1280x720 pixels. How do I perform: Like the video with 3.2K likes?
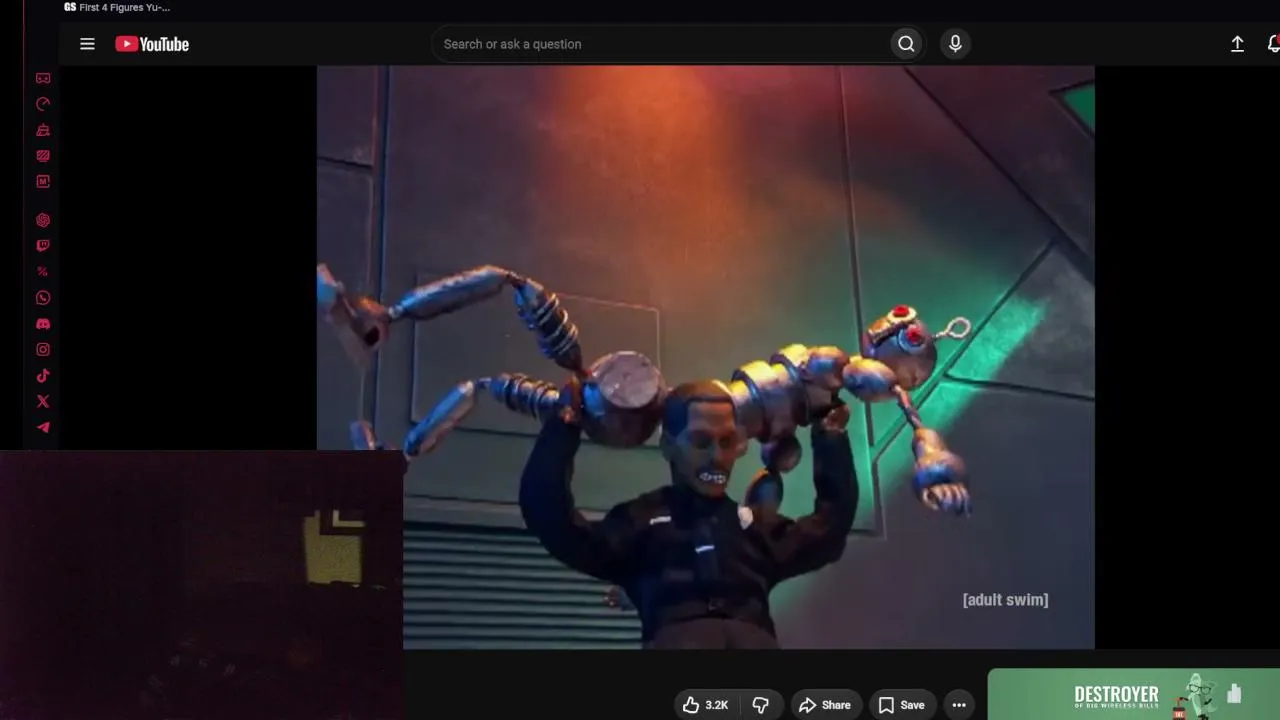(x=706, y=705)
